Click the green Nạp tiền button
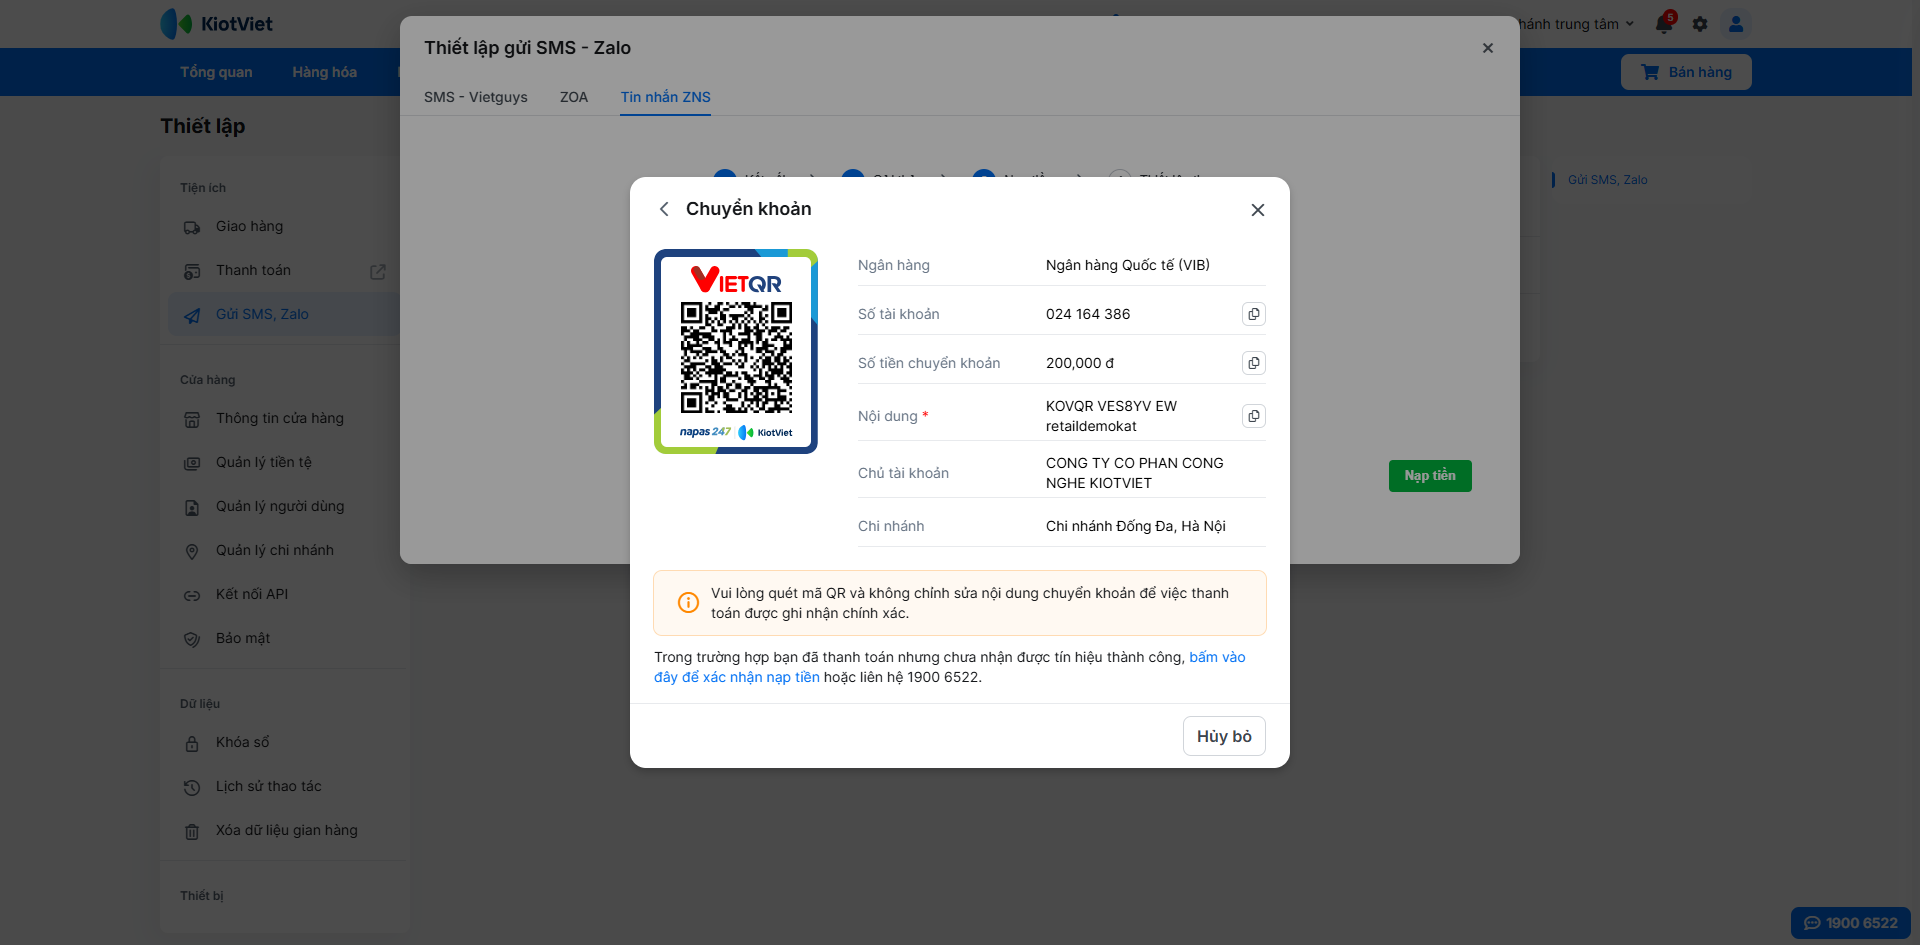This screenshot has height=945, width=1920. click(x=1430, y=476)
